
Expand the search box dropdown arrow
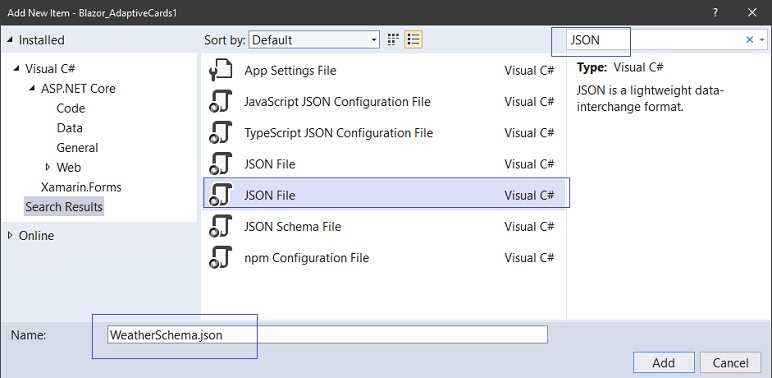(762, 40)
